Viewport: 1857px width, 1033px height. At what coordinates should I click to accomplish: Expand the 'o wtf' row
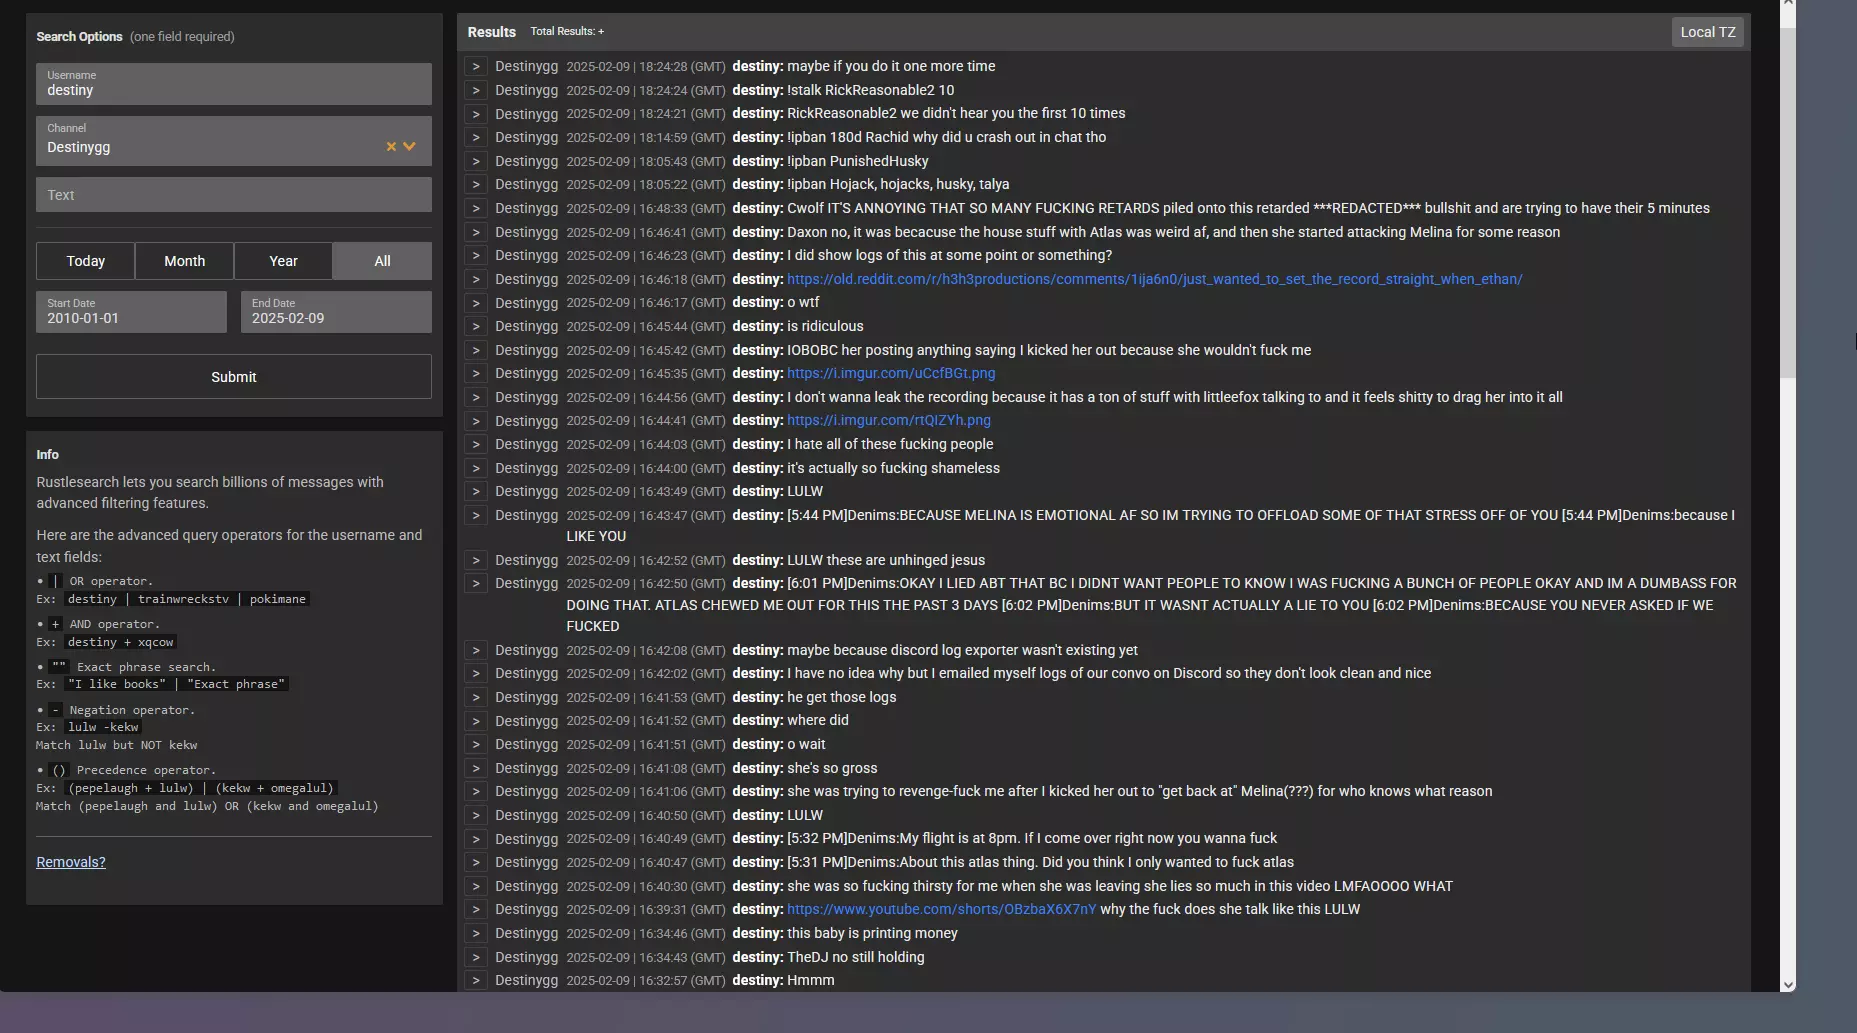(476, 302)
